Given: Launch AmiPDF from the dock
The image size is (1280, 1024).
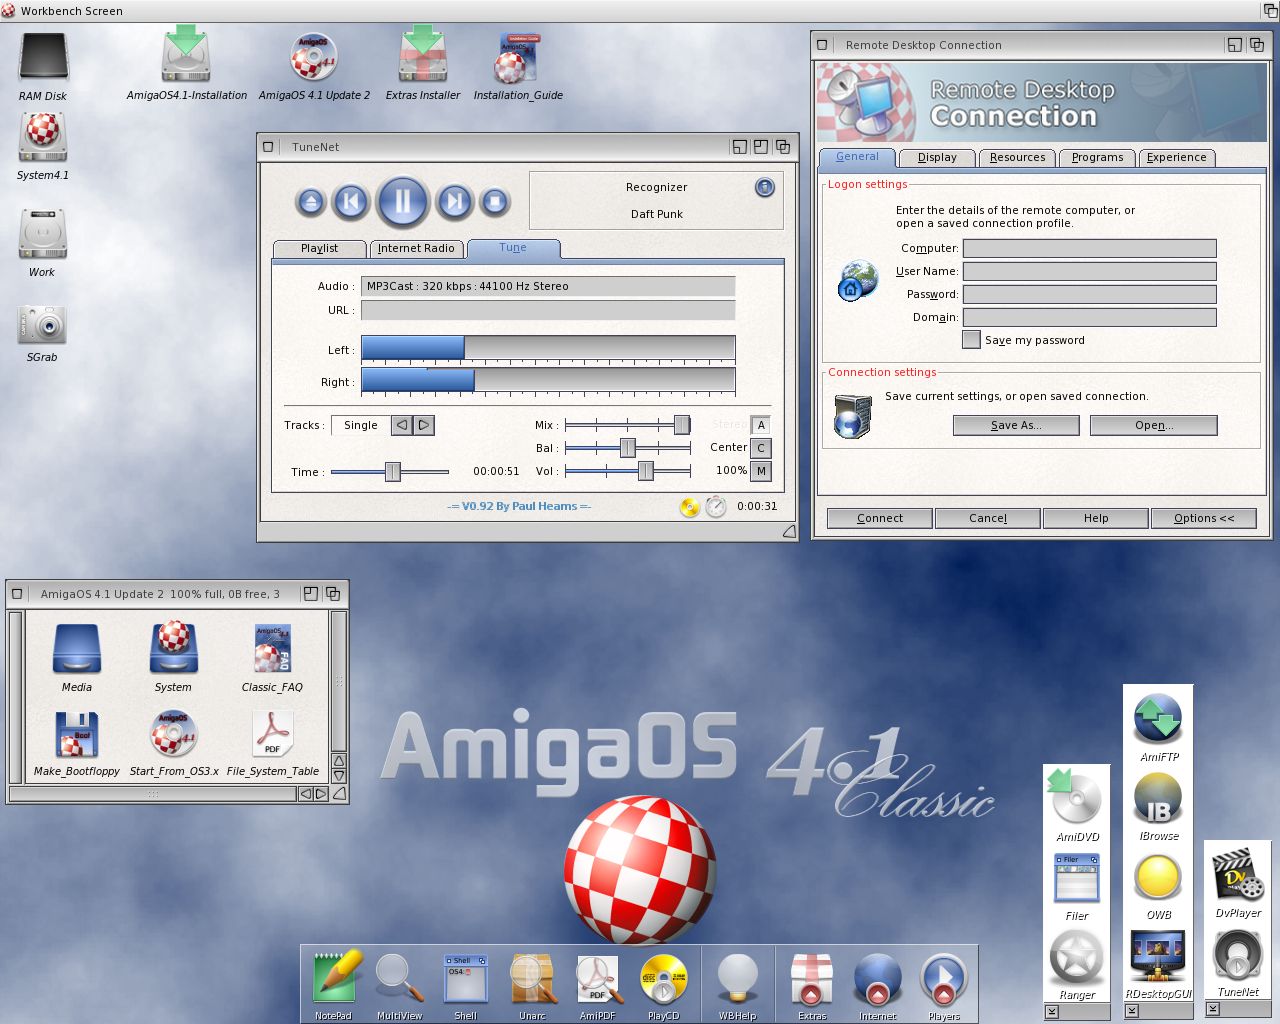Looking at the screenshot, I should 598,979.
